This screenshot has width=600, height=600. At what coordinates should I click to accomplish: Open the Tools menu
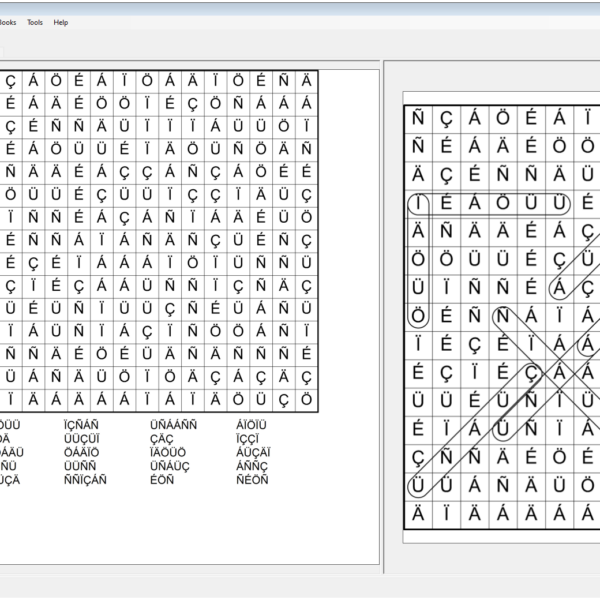[x=35, y=22]
